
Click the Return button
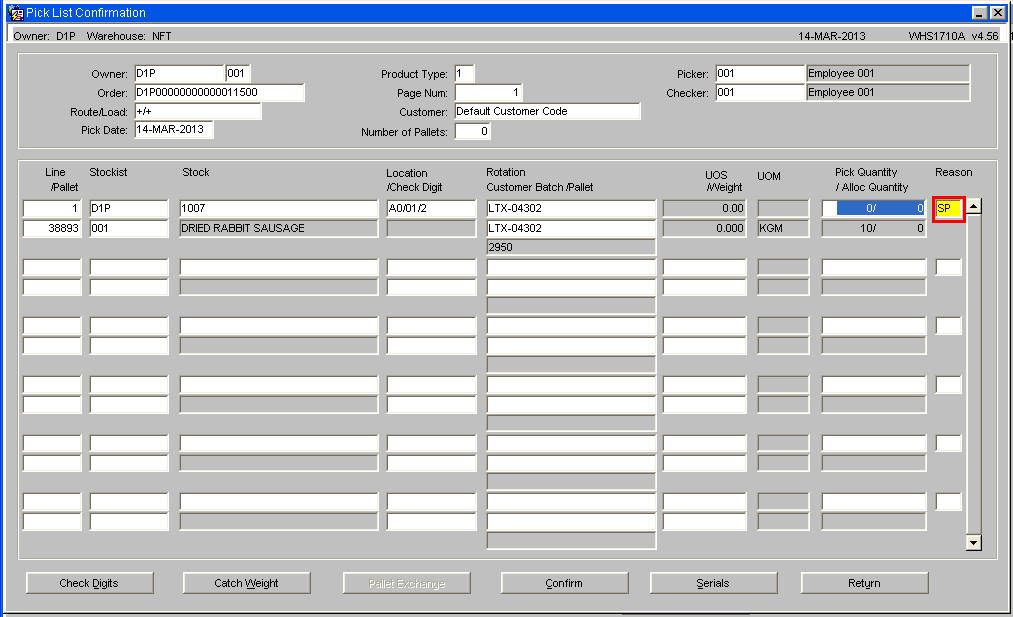click(x=864, y=583)
